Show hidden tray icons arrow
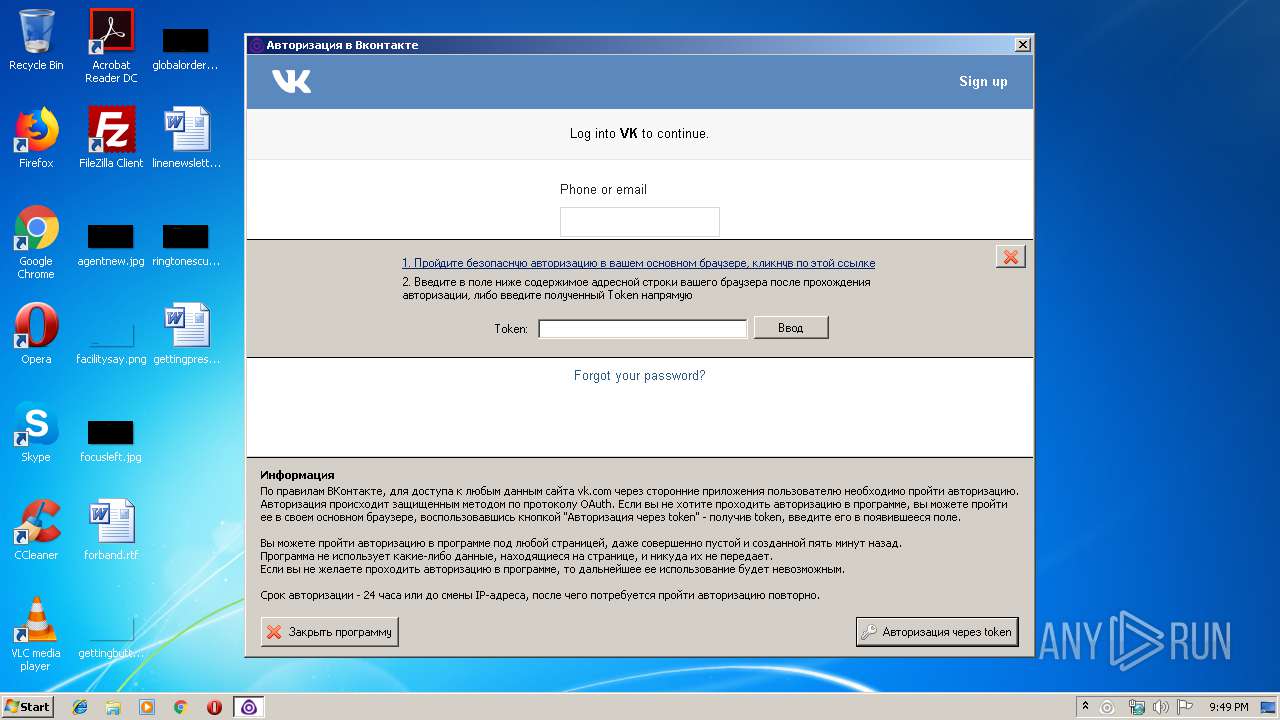The width and height of the screenshot is (1280, 720). click(1085, 707)
